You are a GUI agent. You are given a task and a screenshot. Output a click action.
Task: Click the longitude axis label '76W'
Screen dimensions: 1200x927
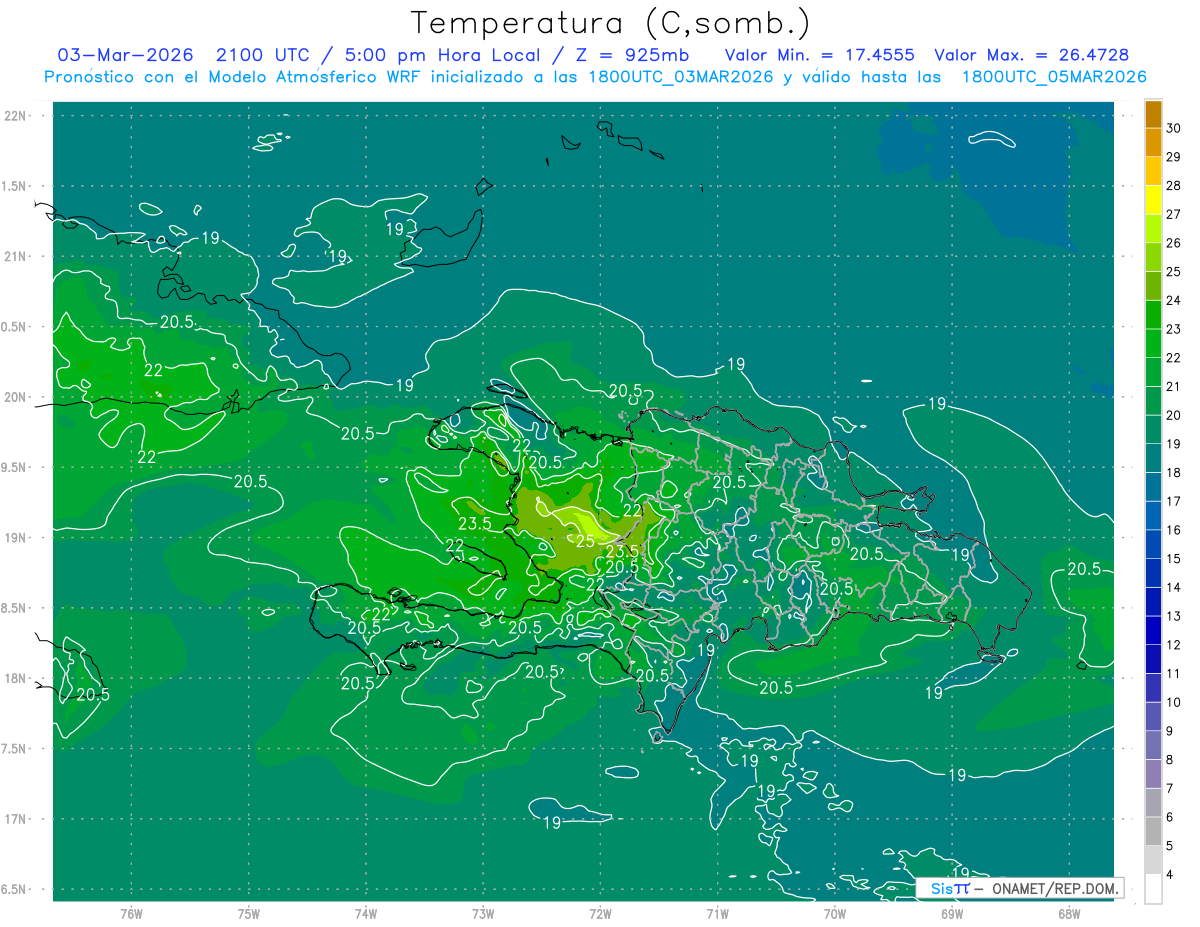131,914
